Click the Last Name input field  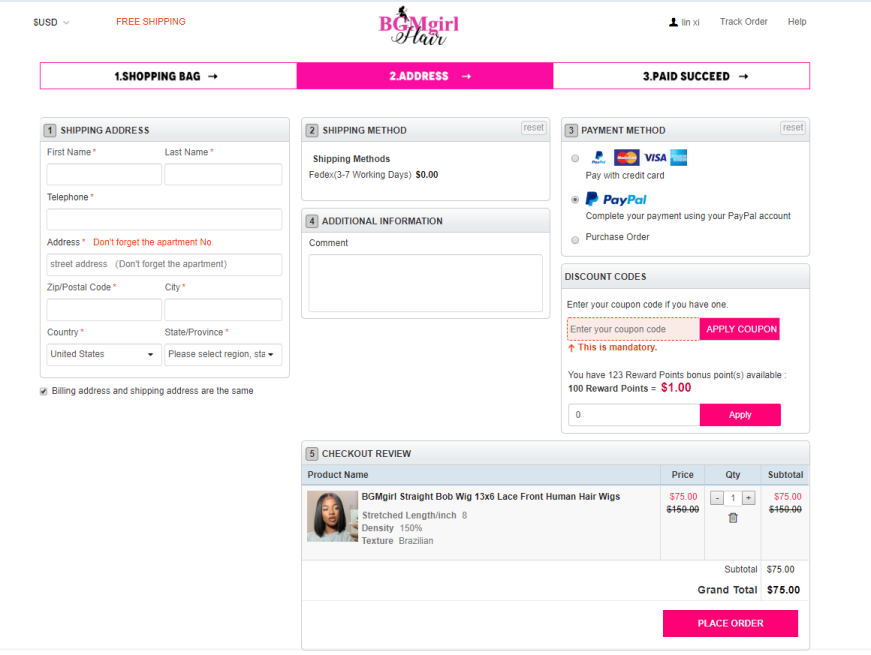pyautogui.click(x=223, y=174)
